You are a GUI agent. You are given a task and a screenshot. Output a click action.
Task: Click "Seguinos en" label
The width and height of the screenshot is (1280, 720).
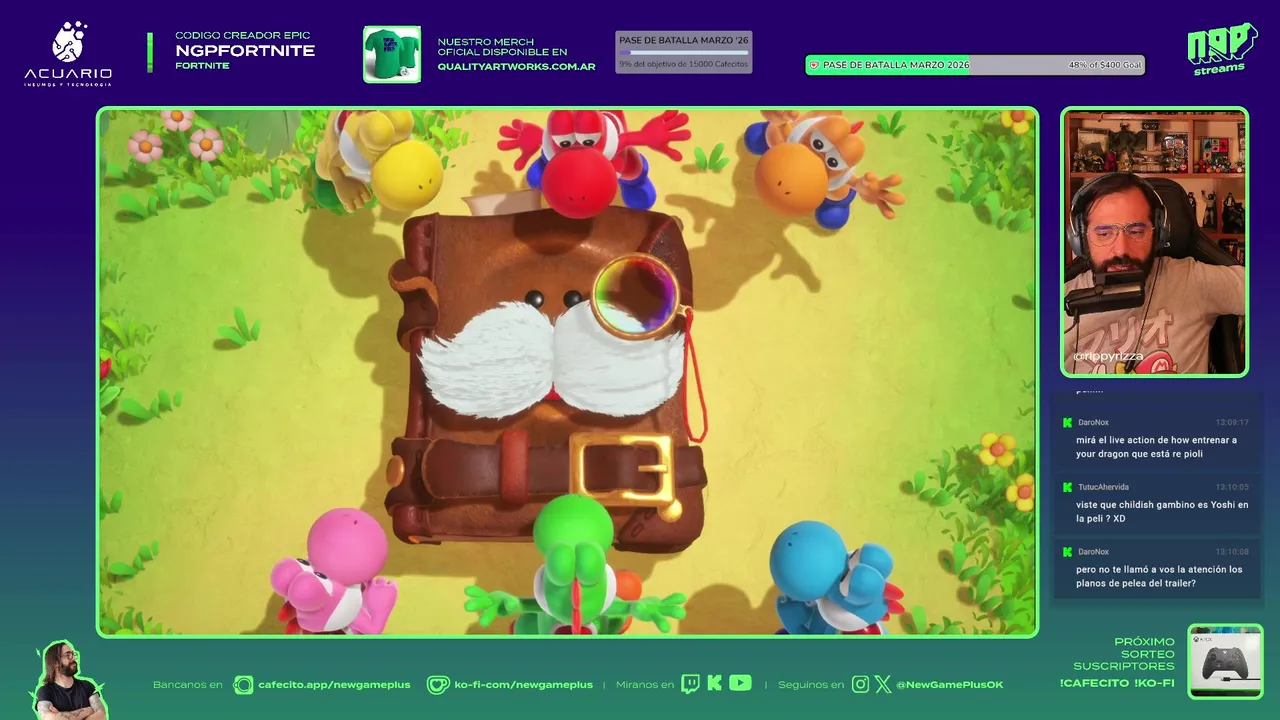coord(811,685)
